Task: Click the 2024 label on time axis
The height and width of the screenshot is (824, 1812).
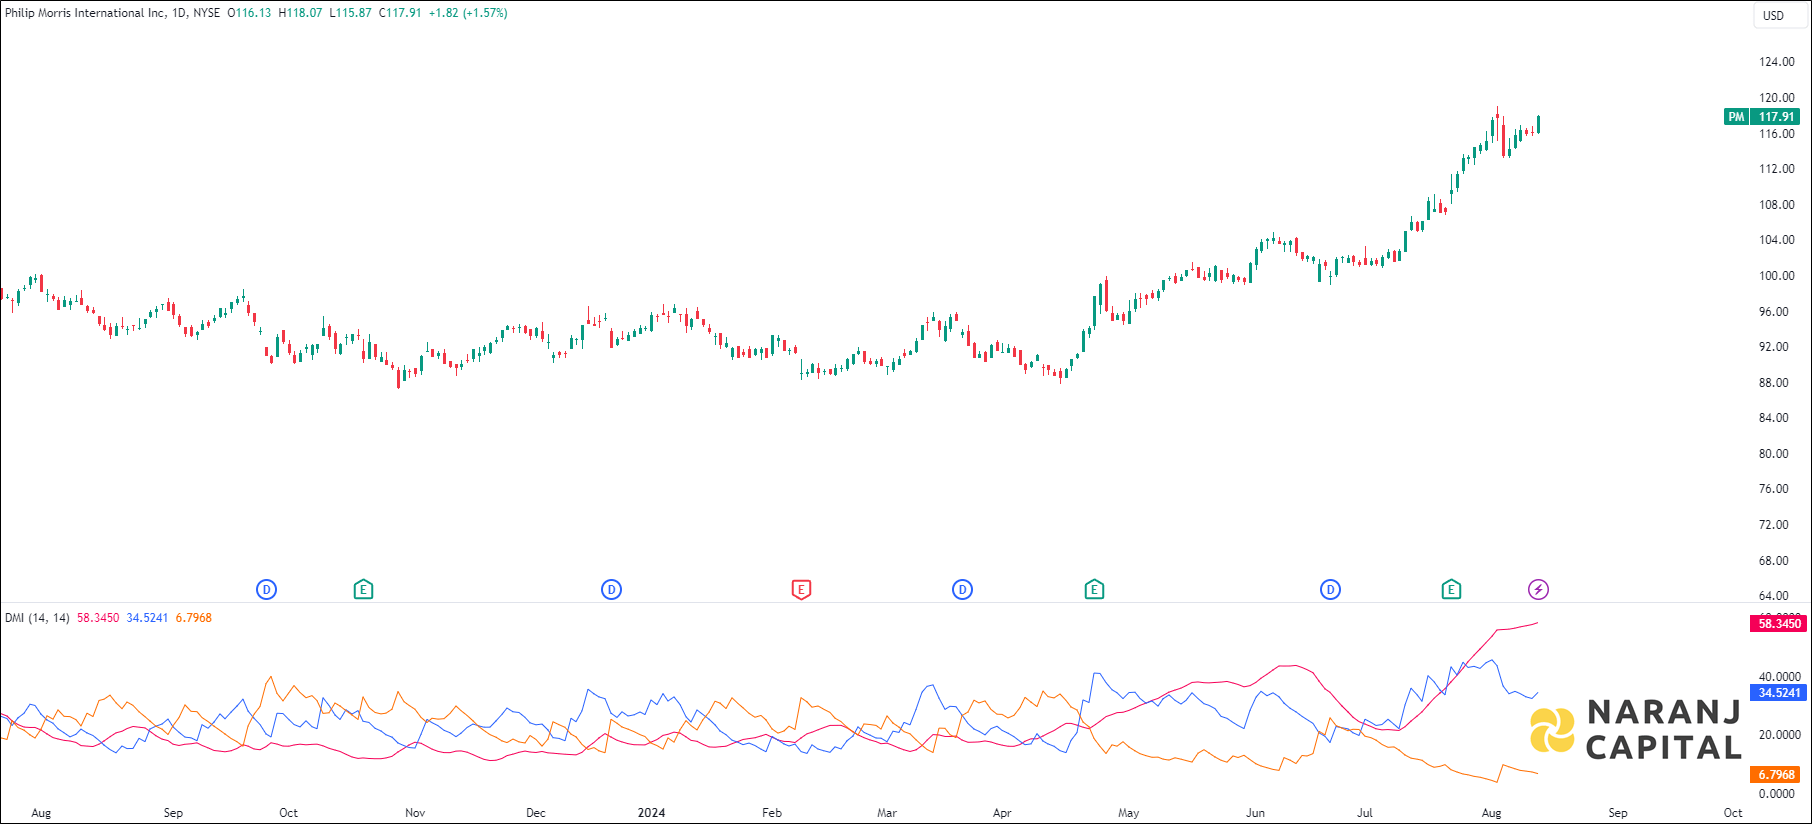Action: [651, 813]
